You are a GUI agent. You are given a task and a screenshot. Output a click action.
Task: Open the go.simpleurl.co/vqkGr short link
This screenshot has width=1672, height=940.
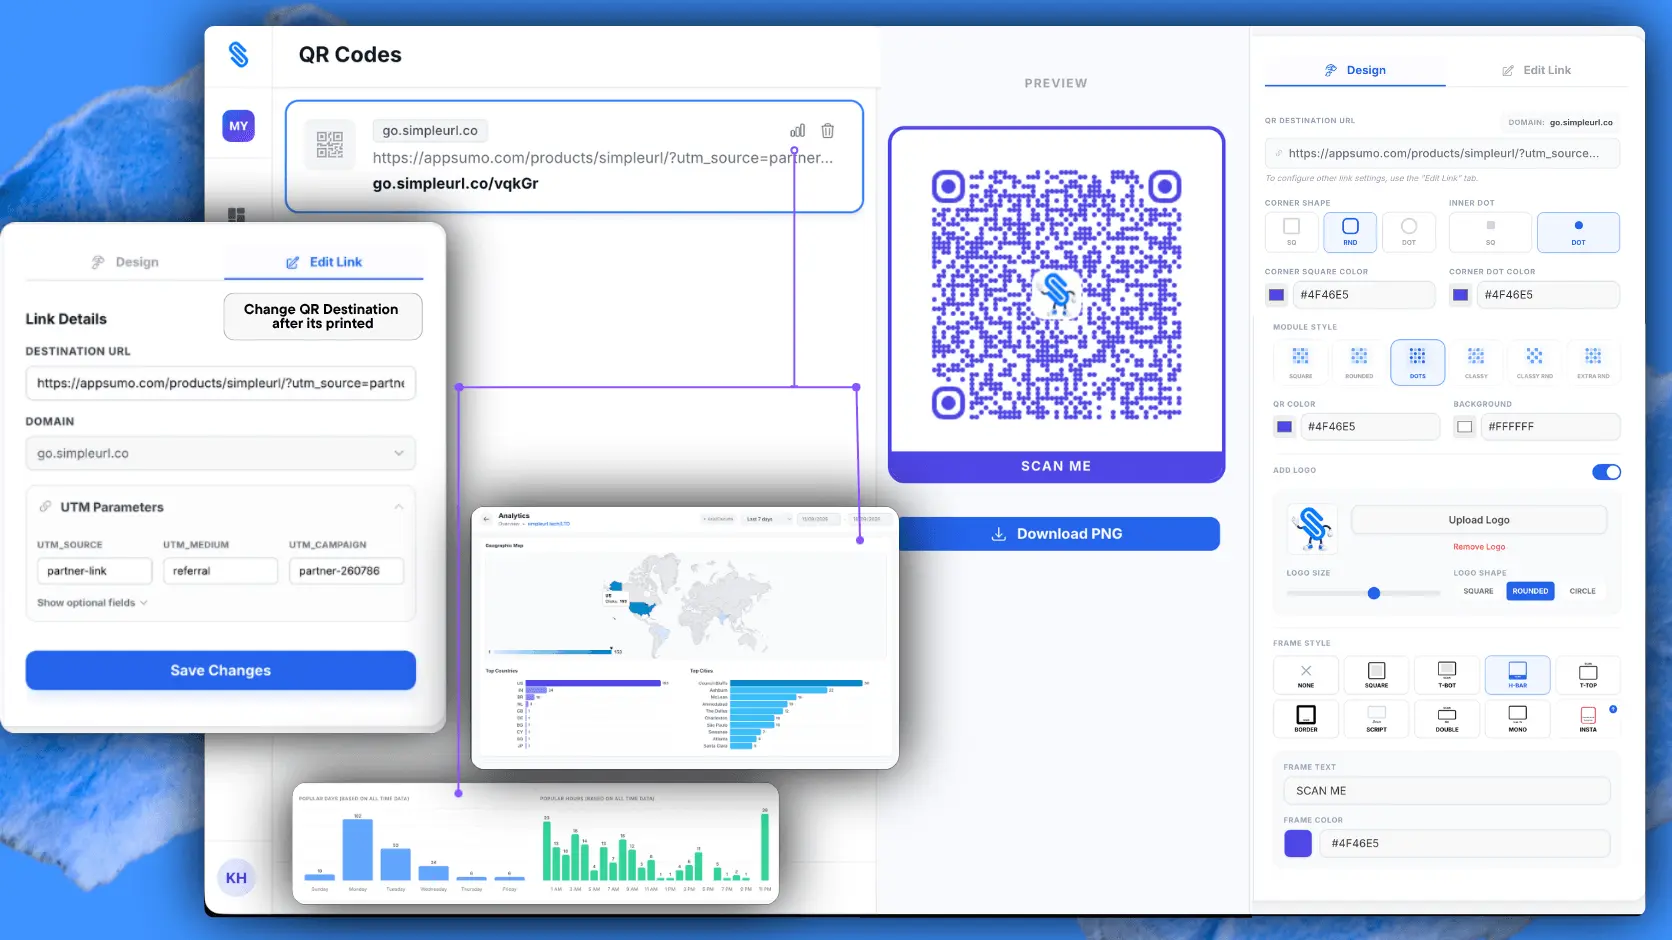[456, 184]
